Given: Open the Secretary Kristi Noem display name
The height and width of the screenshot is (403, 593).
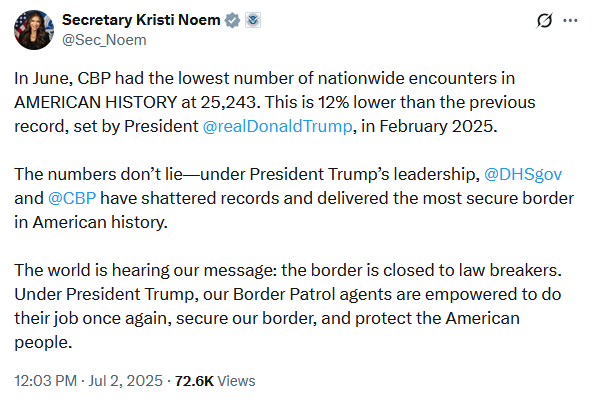Looking at the screenshot, I should coord(141,20).
